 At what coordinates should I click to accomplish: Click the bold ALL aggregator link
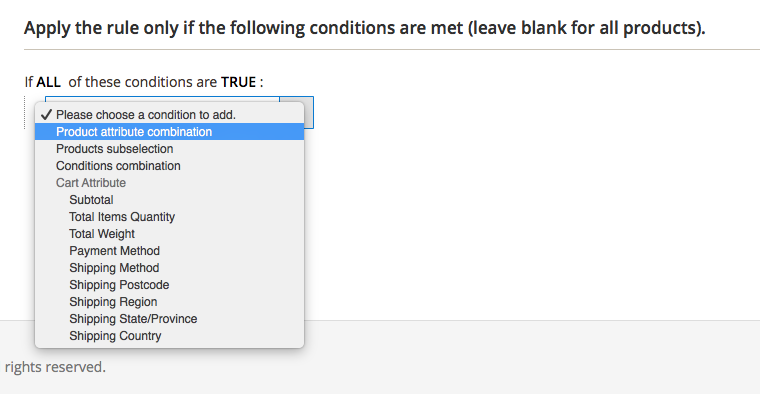pyautogui.click(x=48, y=82)
